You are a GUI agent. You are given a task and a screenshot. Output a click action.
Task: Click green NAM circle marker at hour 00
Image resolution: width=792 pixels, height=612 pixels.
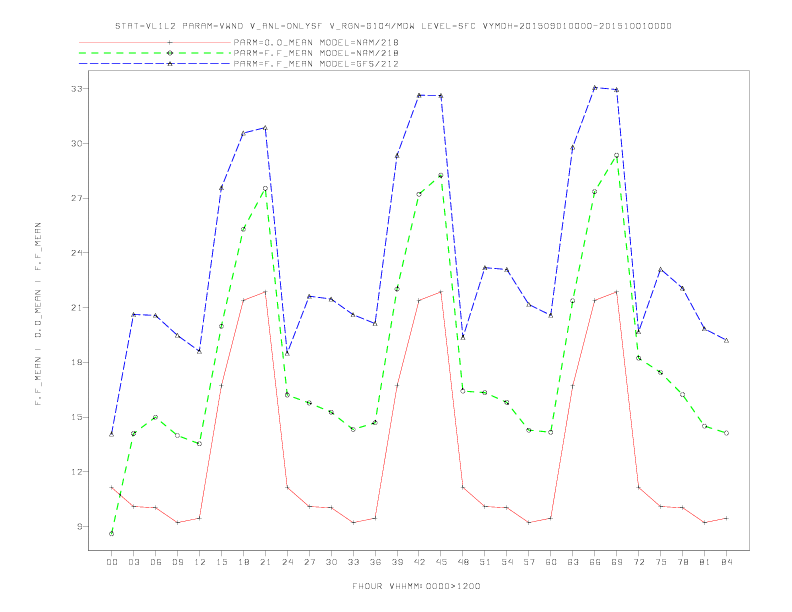click(112, 534)
